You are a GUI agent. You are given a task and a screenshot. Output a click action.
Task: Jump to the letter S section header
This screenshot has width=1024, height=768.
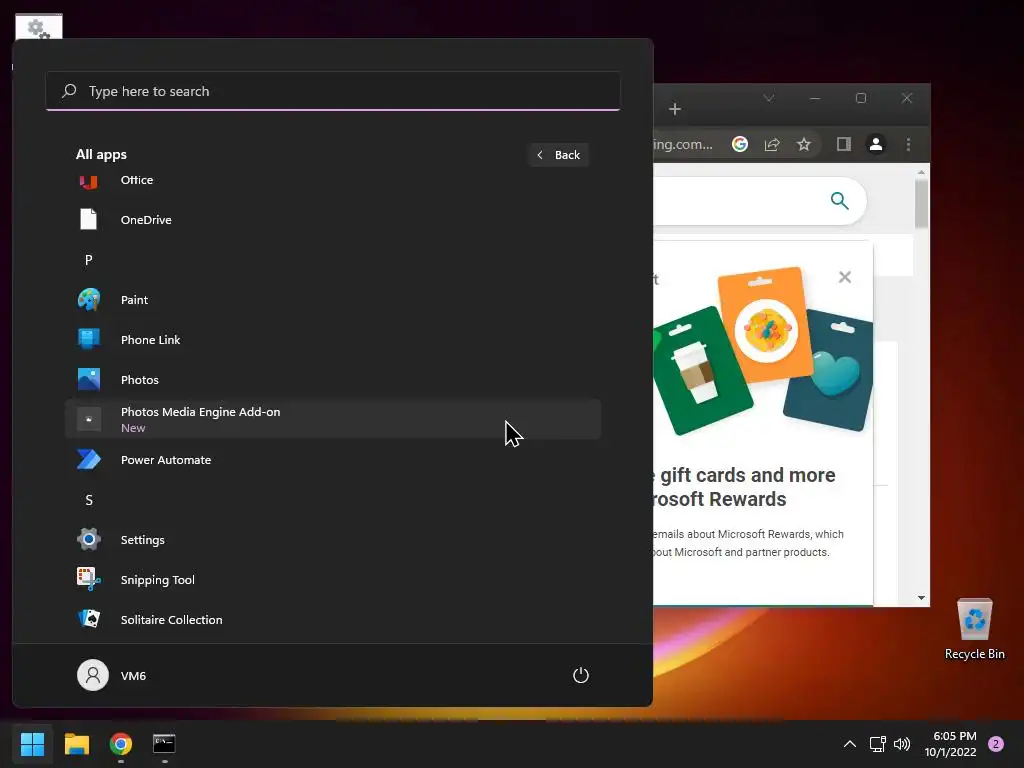[x=89, y=500]
